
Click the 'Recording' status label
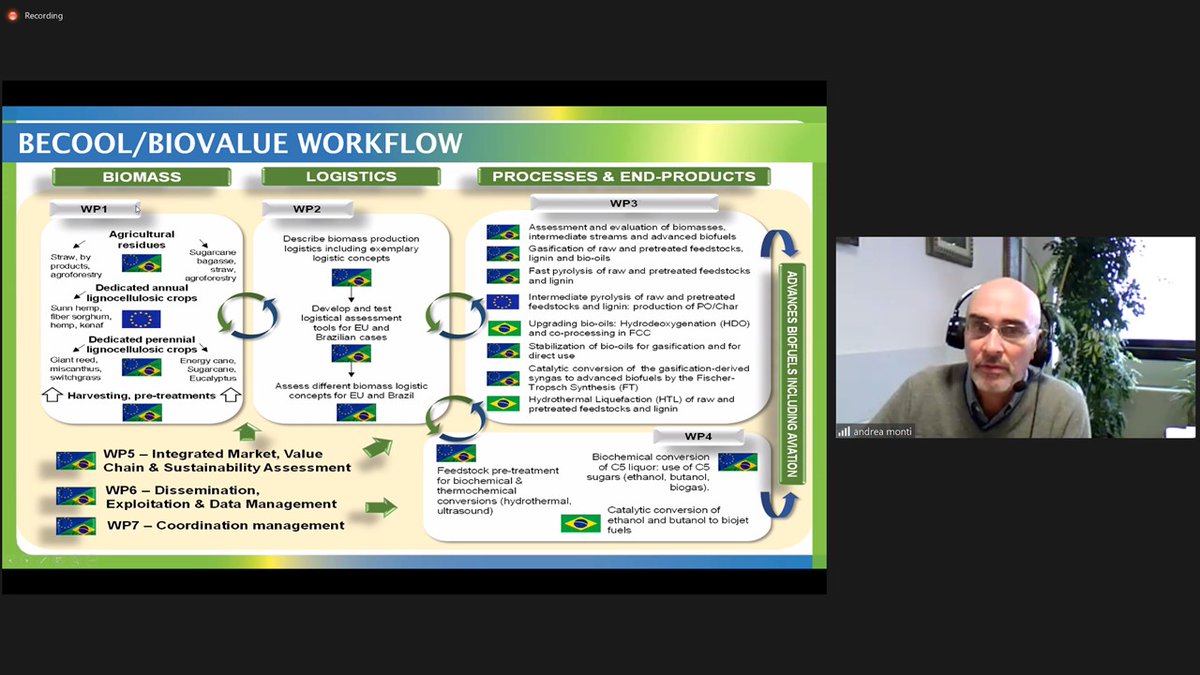coord(43,16)
